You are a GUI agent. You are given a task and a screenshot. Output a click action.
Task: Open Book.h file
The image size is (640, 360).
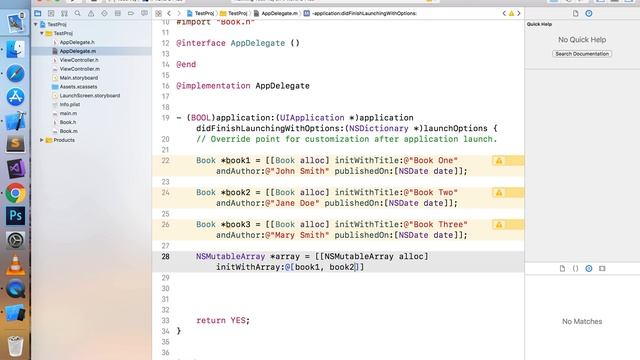coord(67,122)
